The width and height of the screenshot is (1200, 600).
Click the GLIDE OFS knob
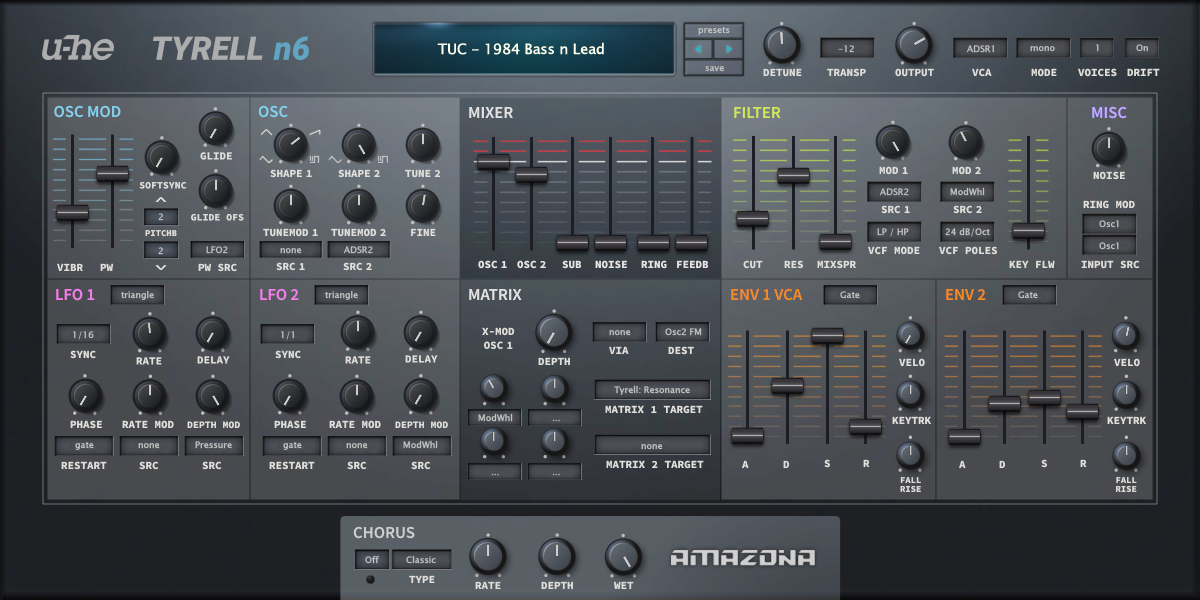pyautogui.click(x=216, y=190)
